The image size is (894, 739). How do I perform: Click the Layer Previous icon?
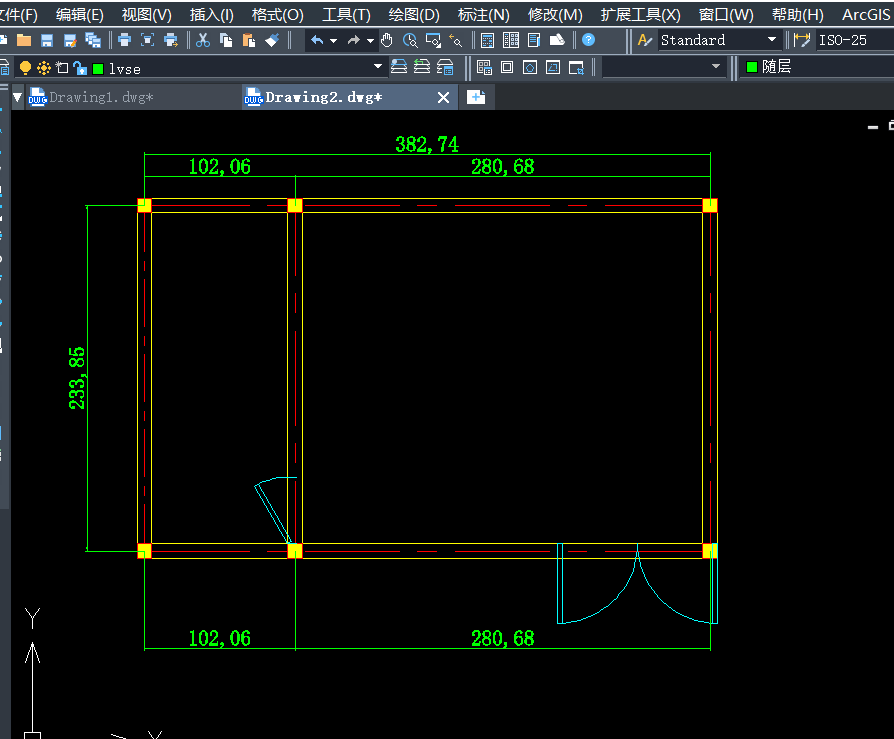pos(422,67)
